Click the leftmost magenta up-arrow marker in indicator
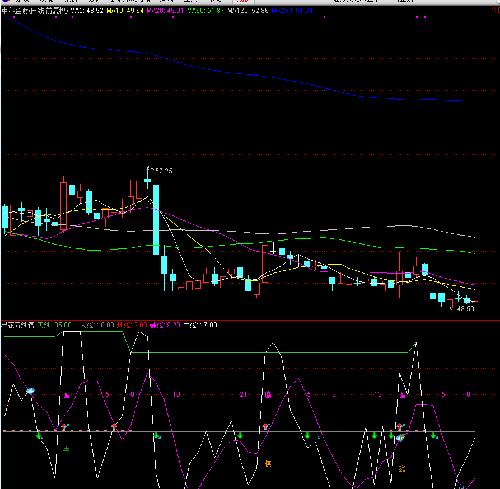Image resolution: width=500 pixels, height=489 pixels. pos(66,396)
